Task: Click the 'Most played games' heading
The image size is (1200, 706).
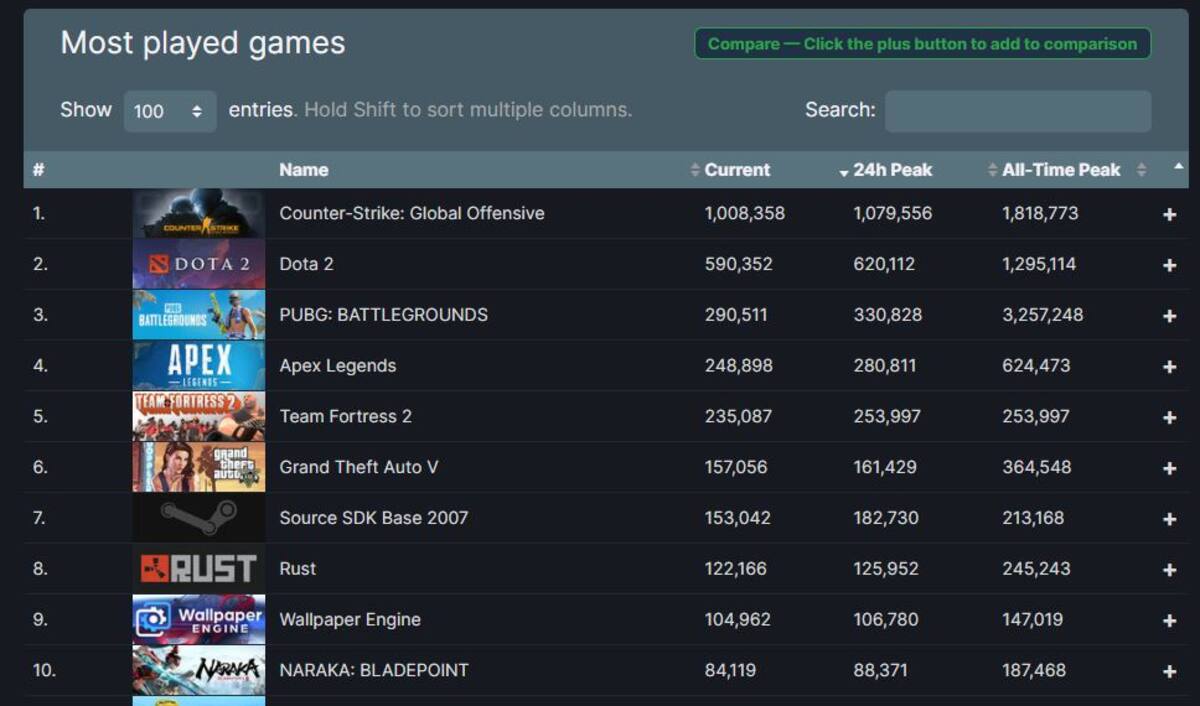Action: pos(203,44)
